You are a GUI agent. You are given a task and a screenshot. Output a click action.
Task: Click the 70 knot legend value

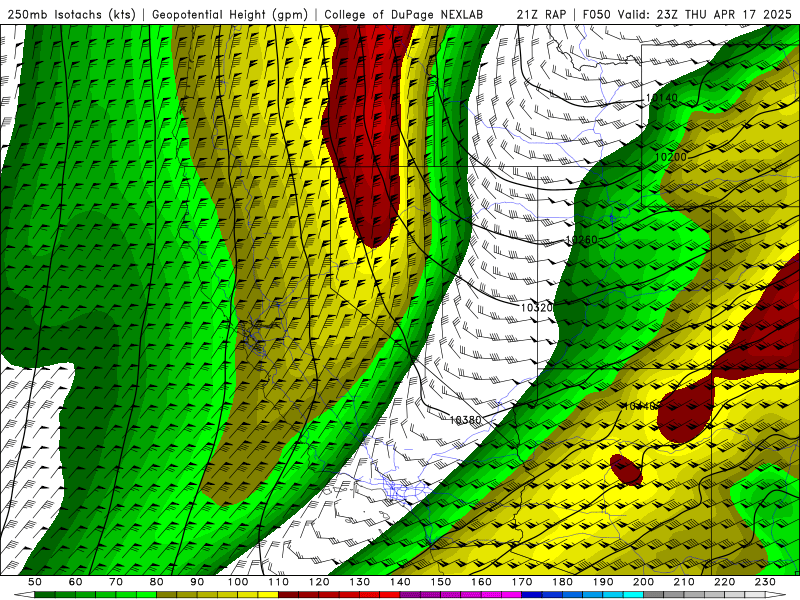[116, 582]
